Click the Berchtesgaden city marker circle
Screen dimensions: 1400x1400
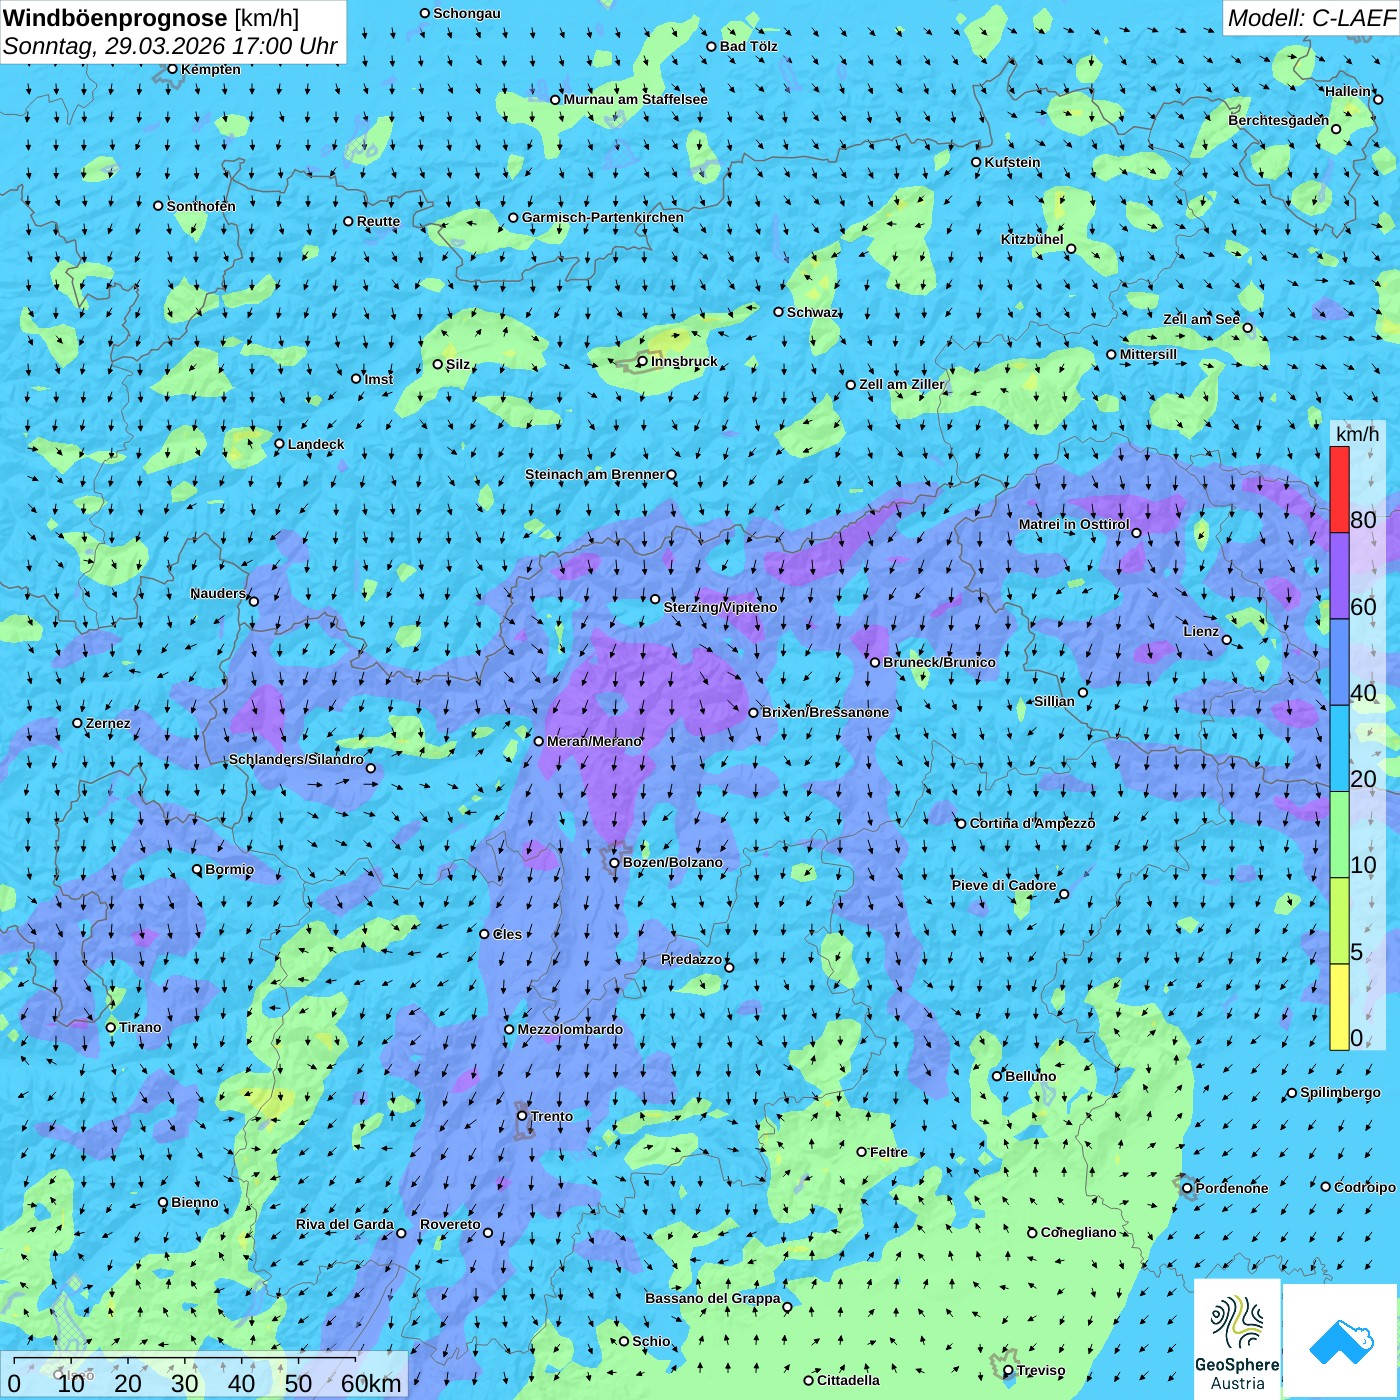(x=1336, y=129)
